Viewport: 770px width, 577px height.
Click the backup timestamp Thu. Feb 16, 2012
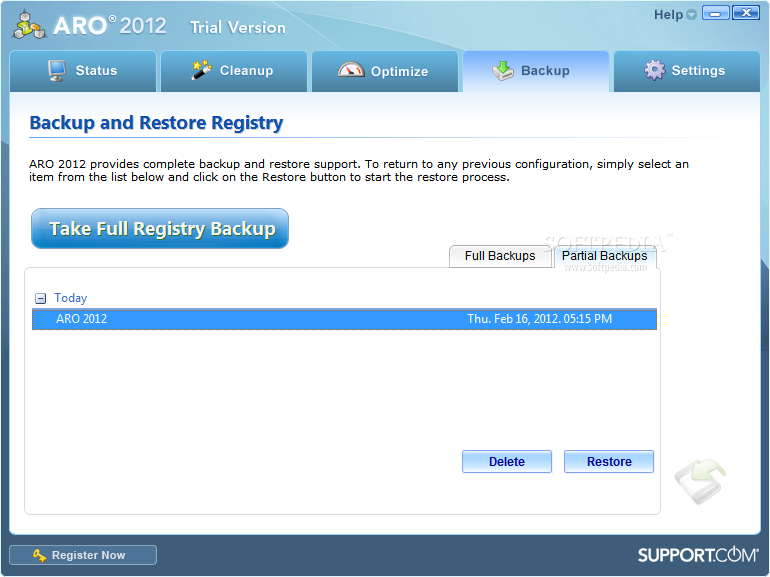tap(539, 319)
